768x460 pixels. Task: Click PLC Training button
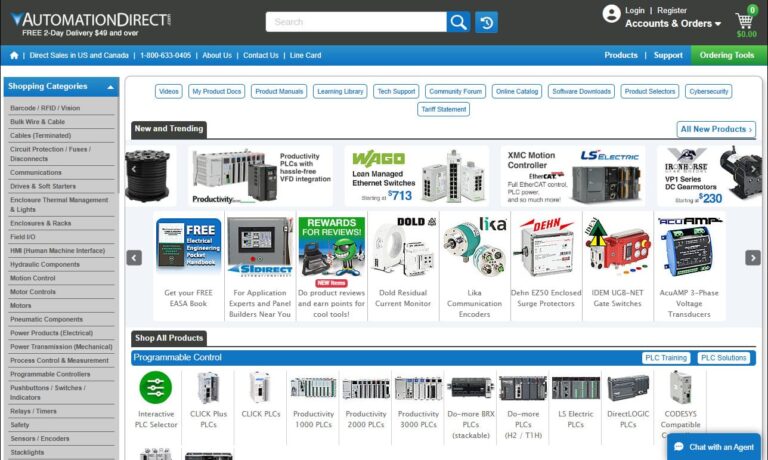click(x=666, y=358)
